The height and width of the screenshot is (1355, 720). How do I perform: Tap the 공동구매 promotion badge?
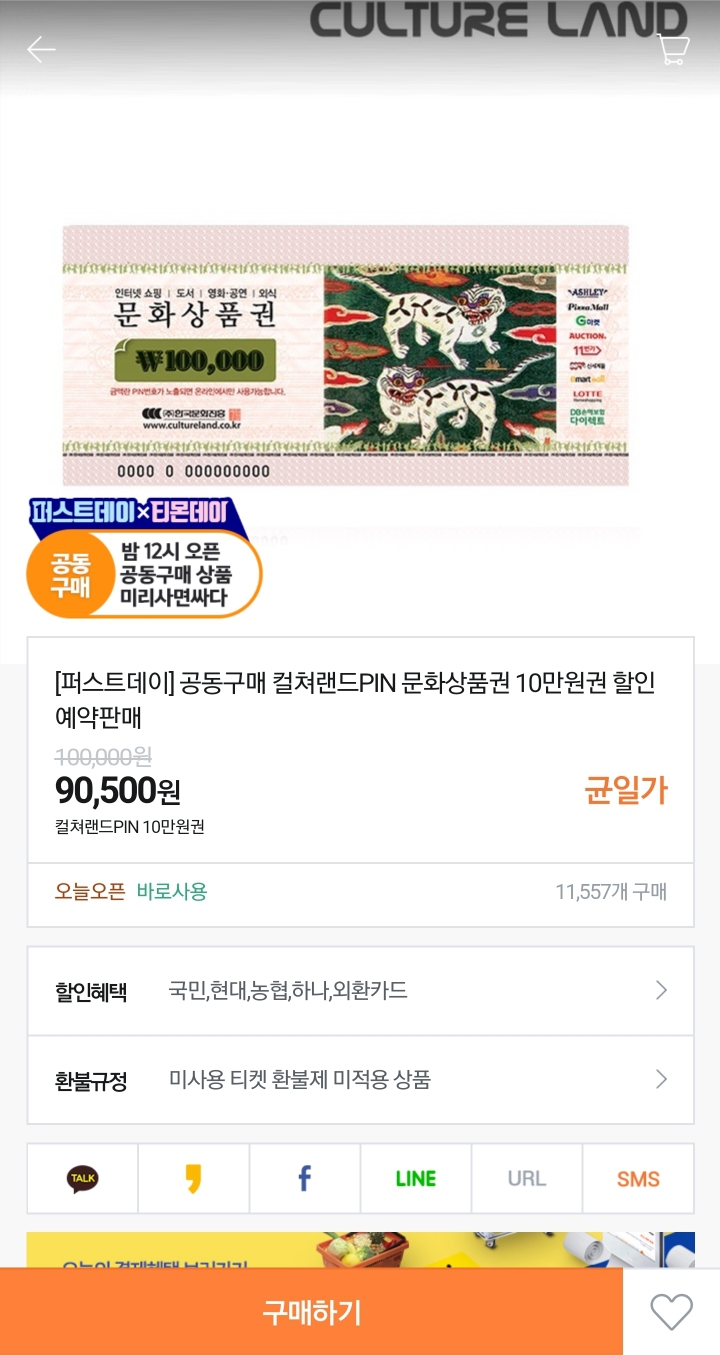144,557
